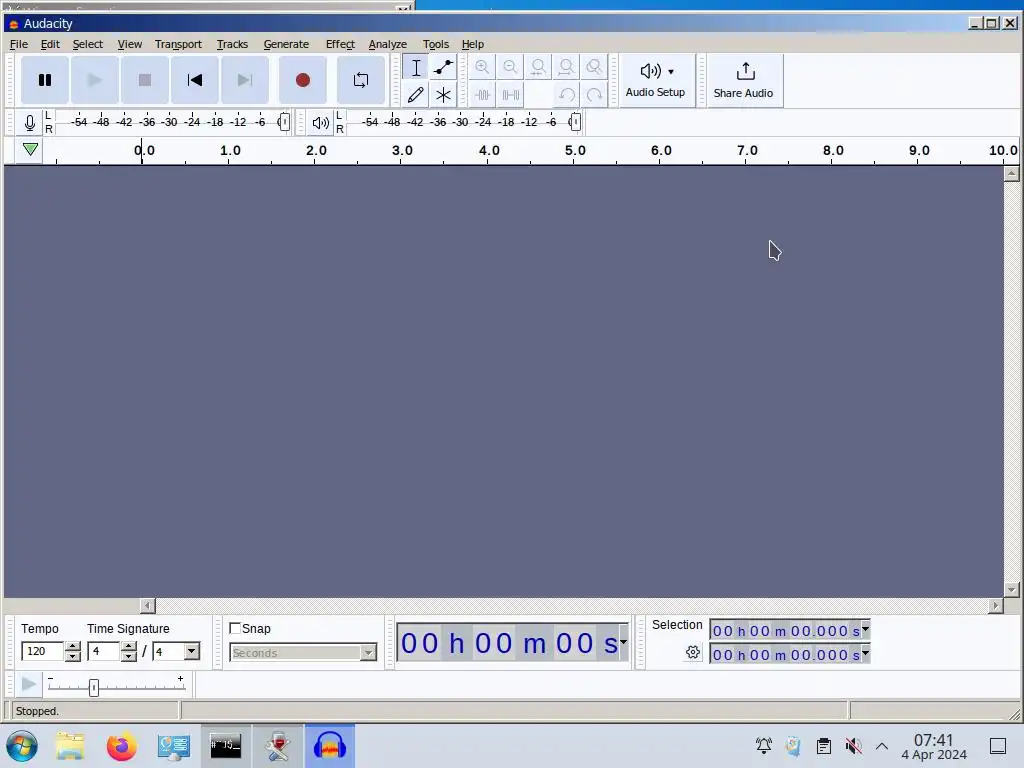Click the microphone record meter icon
Image resolution: width=1024 pixels, height=768 pixels.
[x=29, y=122]
